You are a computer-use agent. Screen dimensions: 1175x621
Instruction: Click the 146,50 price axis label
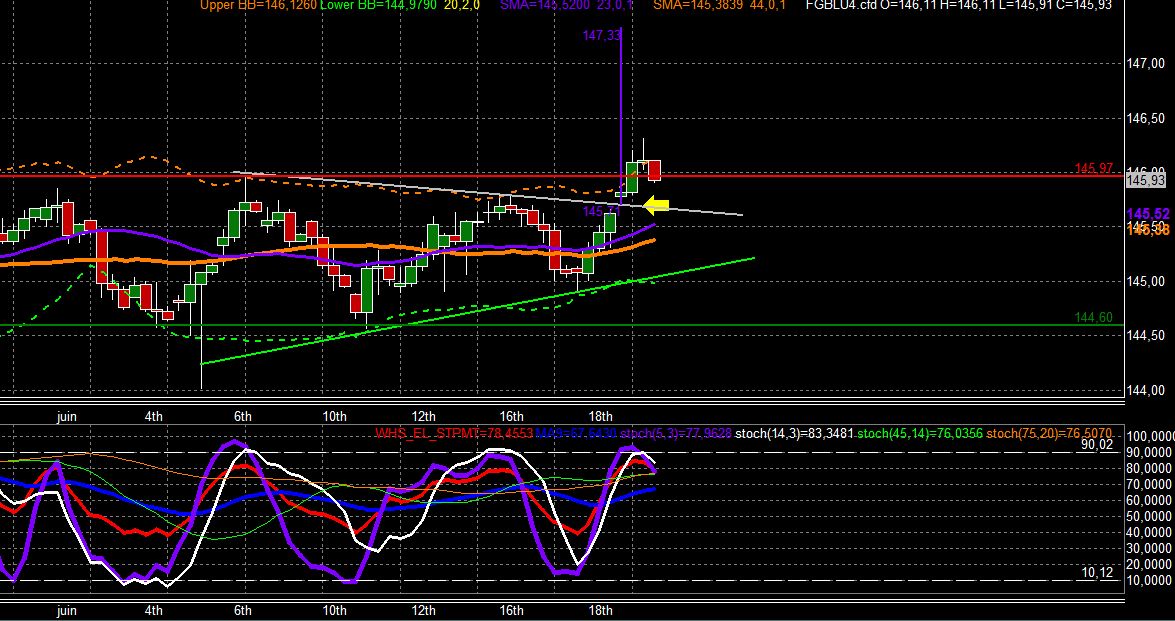point(1146,118)
